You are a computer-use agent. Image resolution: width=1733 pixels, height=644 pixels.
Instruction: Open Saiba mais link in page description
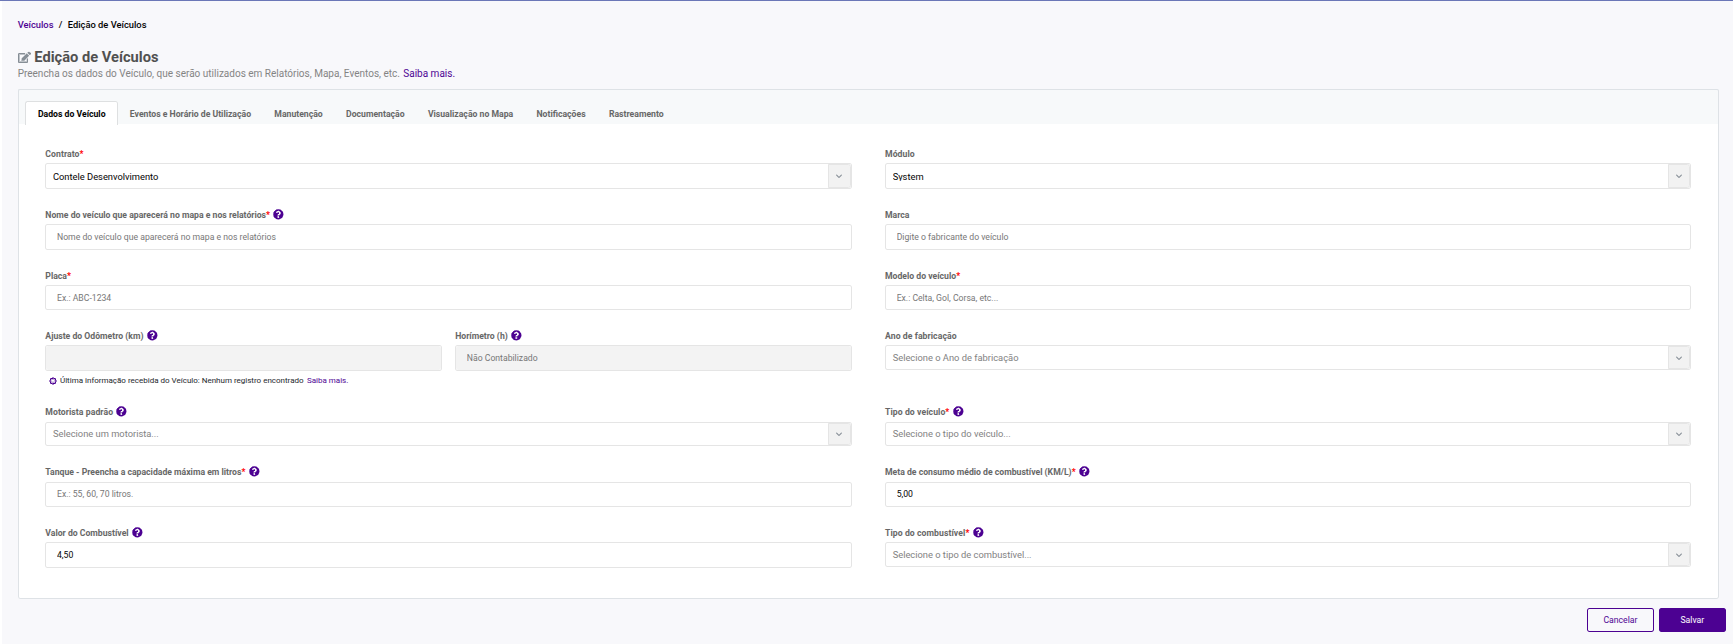pos(428,74)
